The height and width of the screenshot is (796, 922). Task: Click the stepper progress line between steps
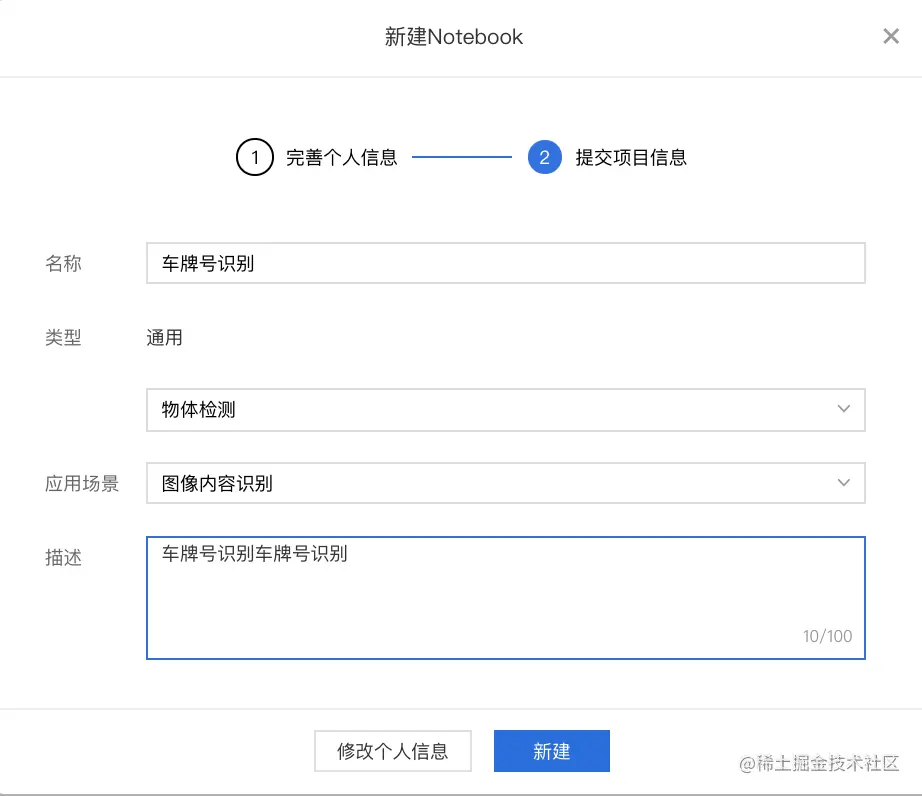[460, 157]
